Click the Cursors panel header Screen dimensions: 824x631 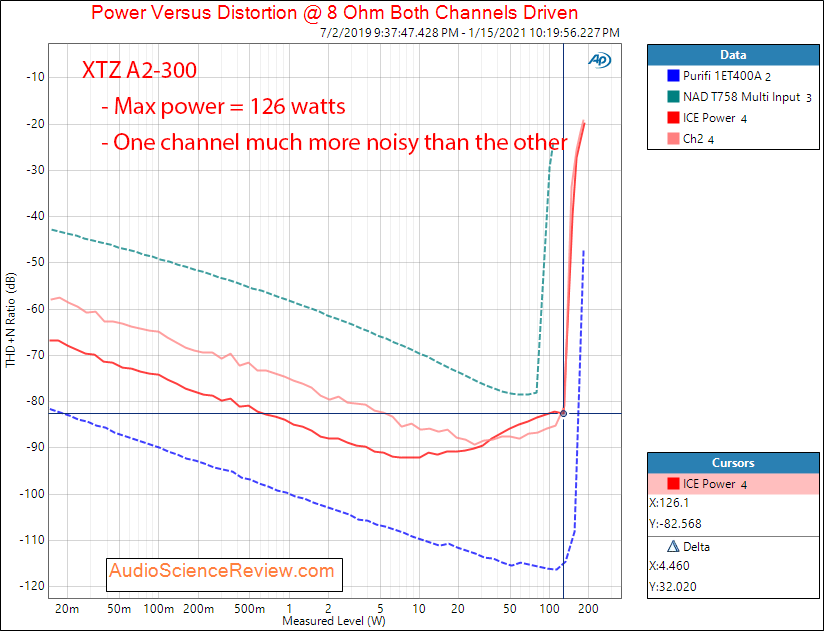[733, 463]
